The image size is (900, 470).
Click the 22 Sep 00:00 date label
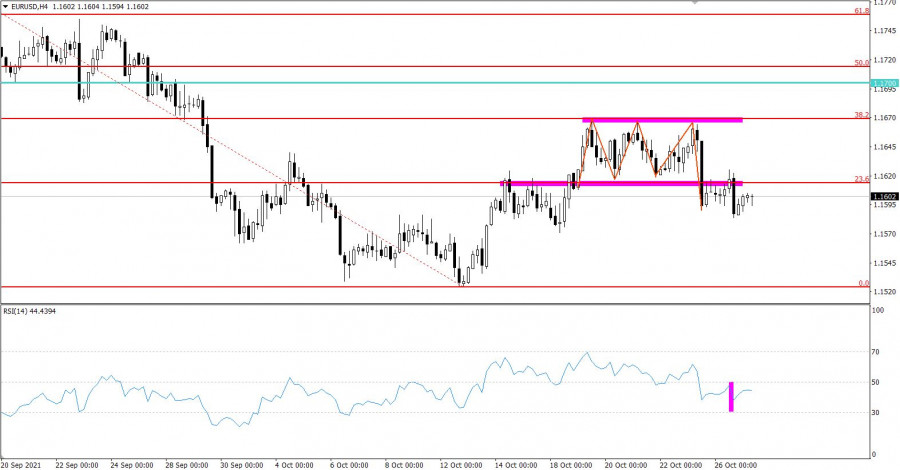[77, 465]
